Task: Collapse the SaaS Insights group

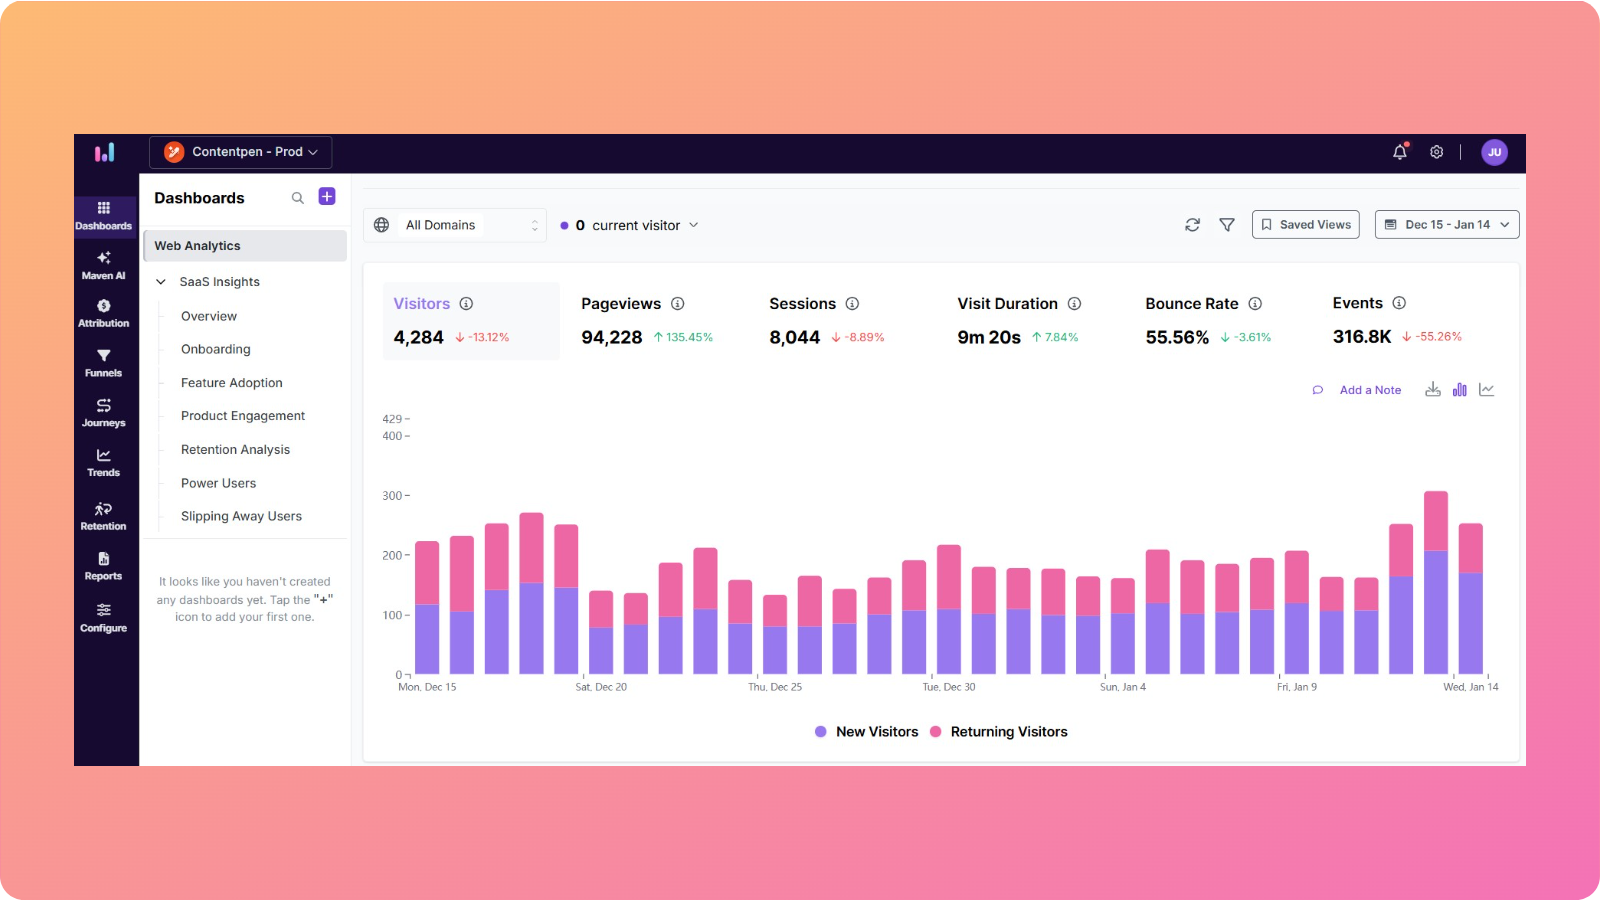Action: (160, 281)
